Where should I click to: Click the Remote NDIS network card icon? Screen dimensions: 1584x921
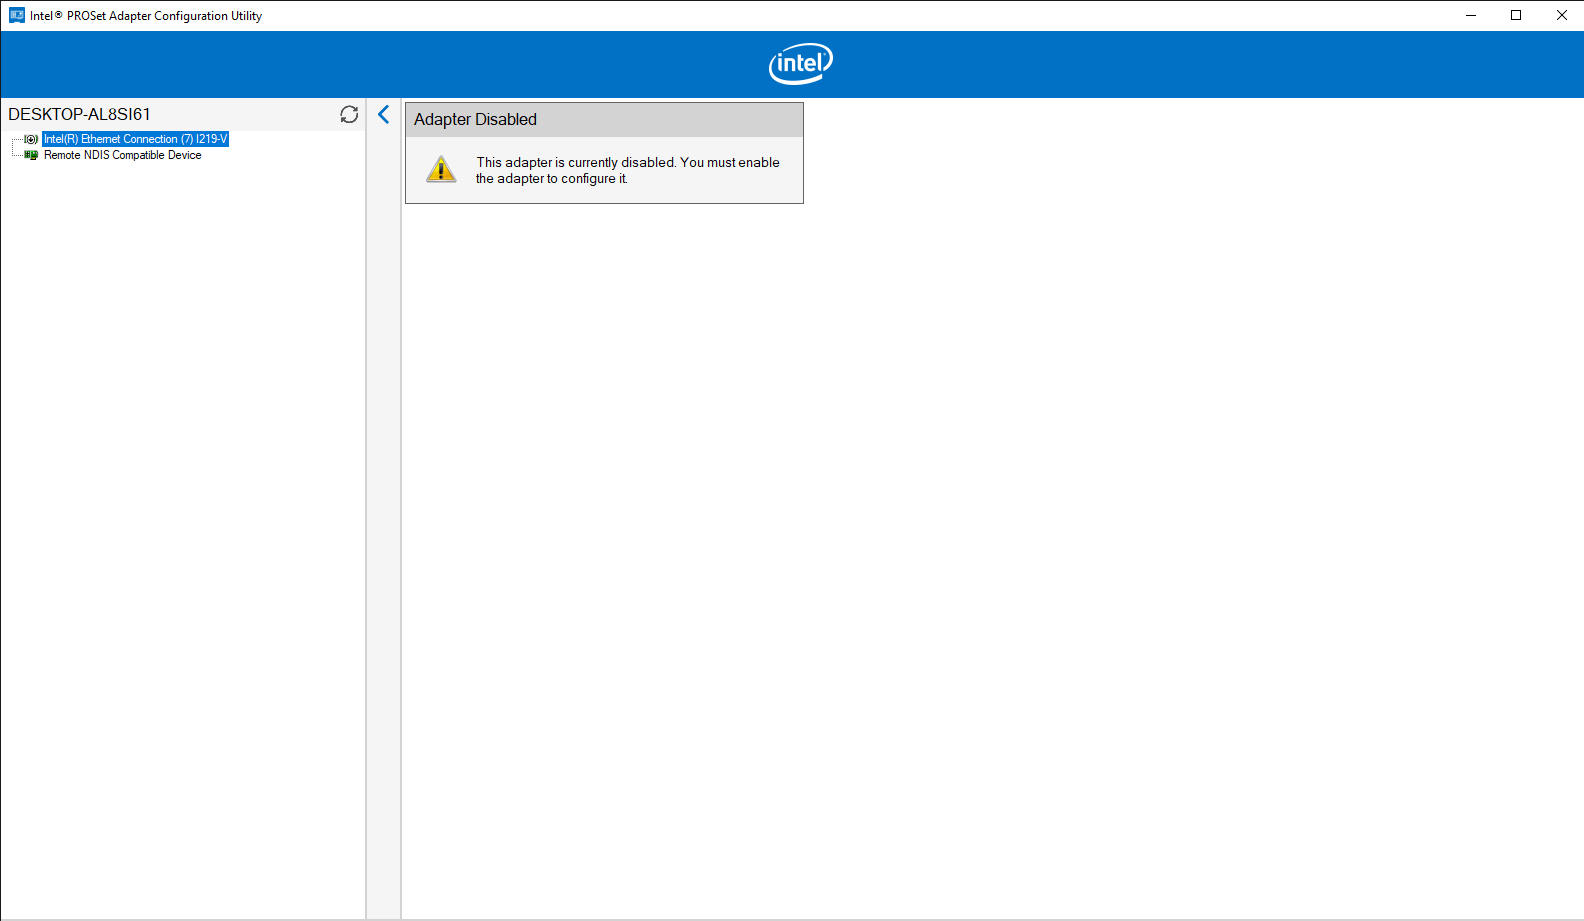[31, 155]
